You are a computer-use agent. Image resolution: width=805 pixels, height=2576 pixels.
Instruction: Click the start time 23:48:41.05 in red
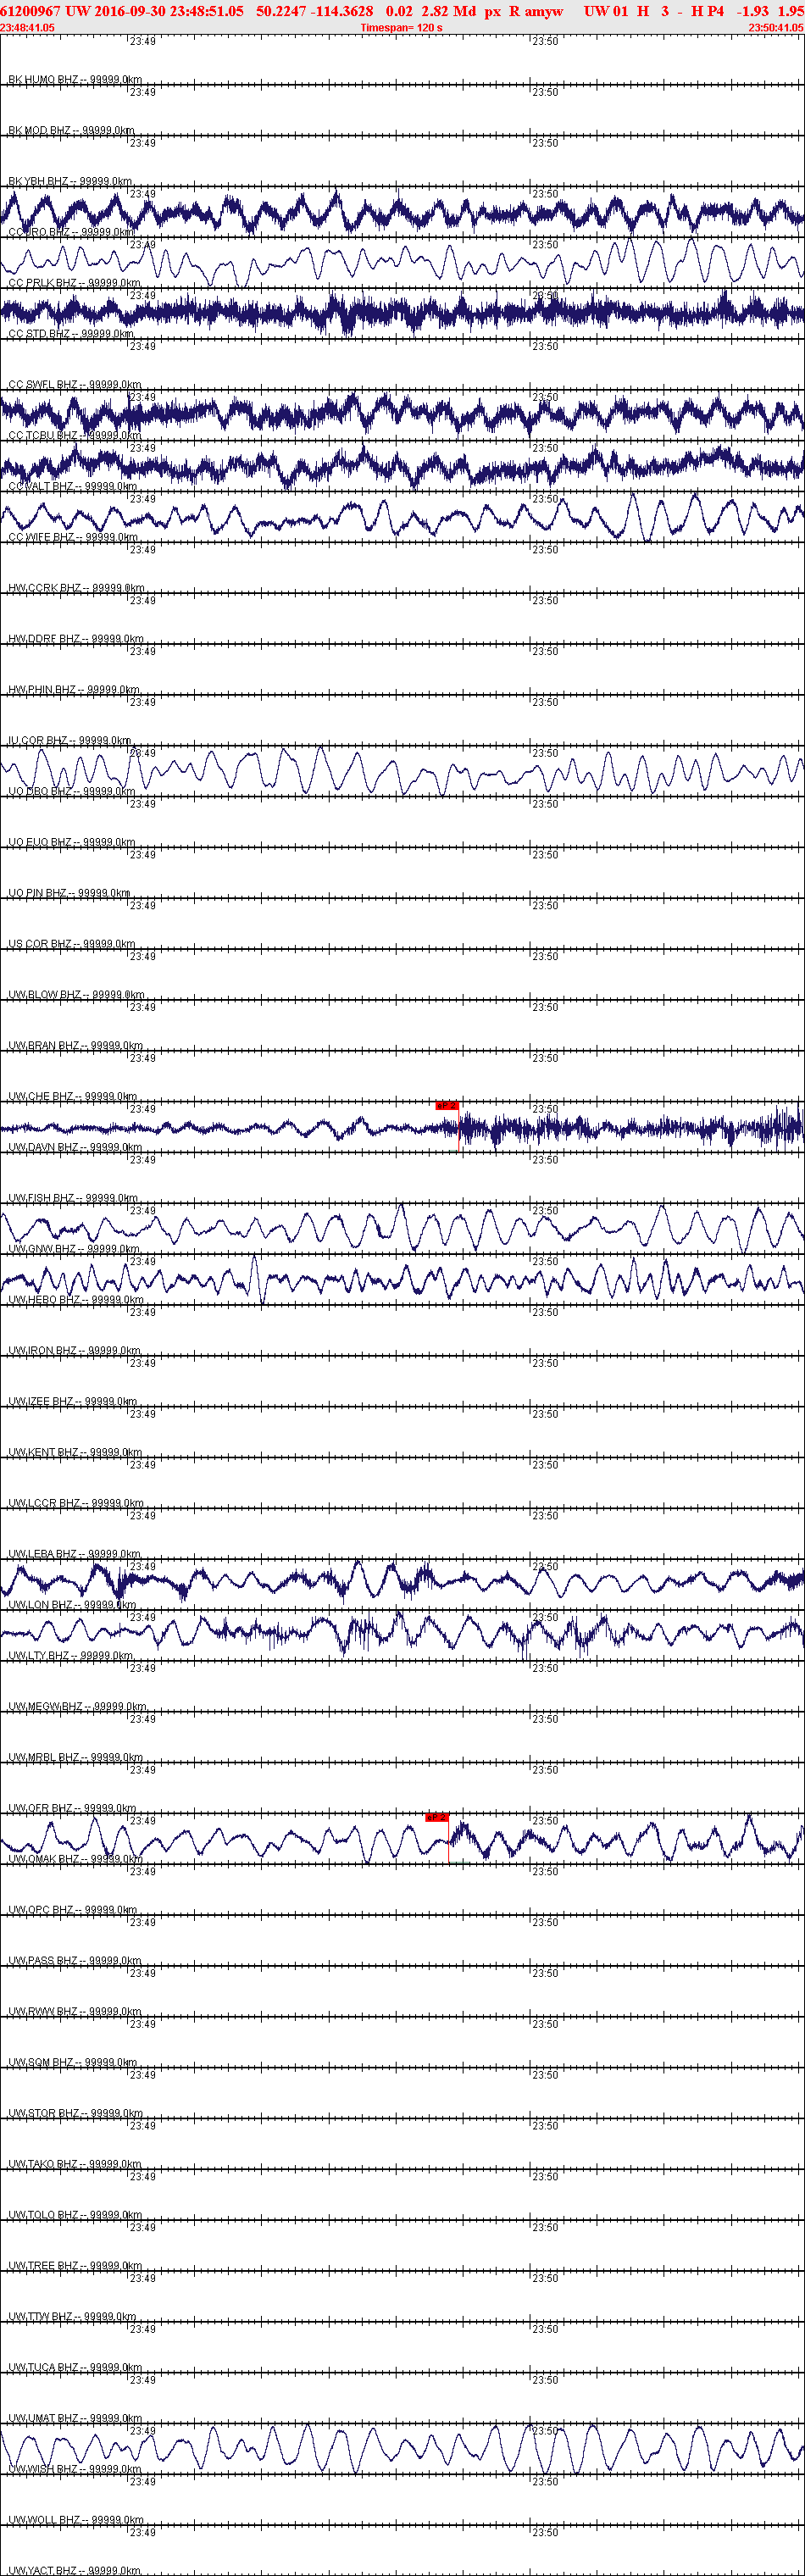[28, 28]
